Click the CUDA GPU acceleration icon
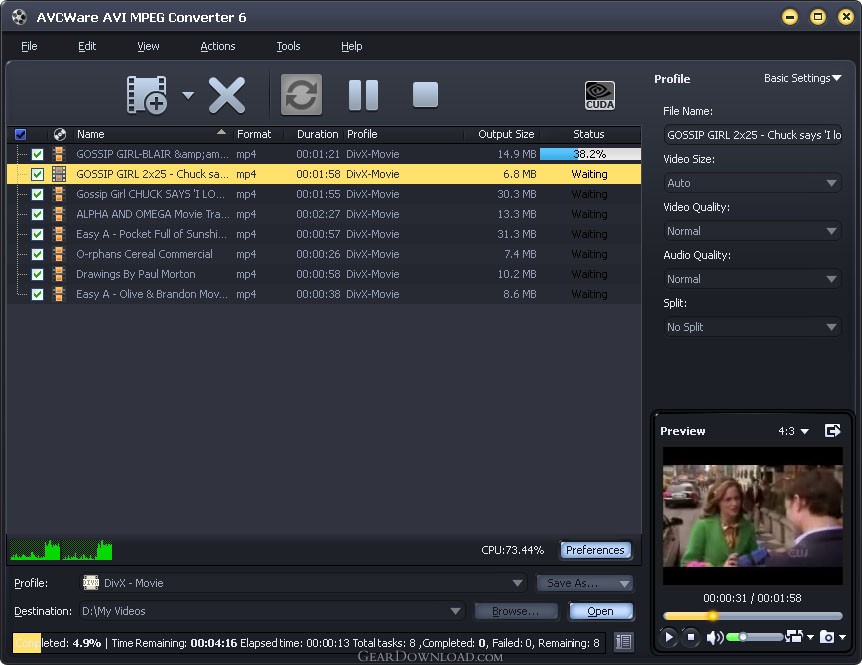862x665 pixels. point(600,96)
